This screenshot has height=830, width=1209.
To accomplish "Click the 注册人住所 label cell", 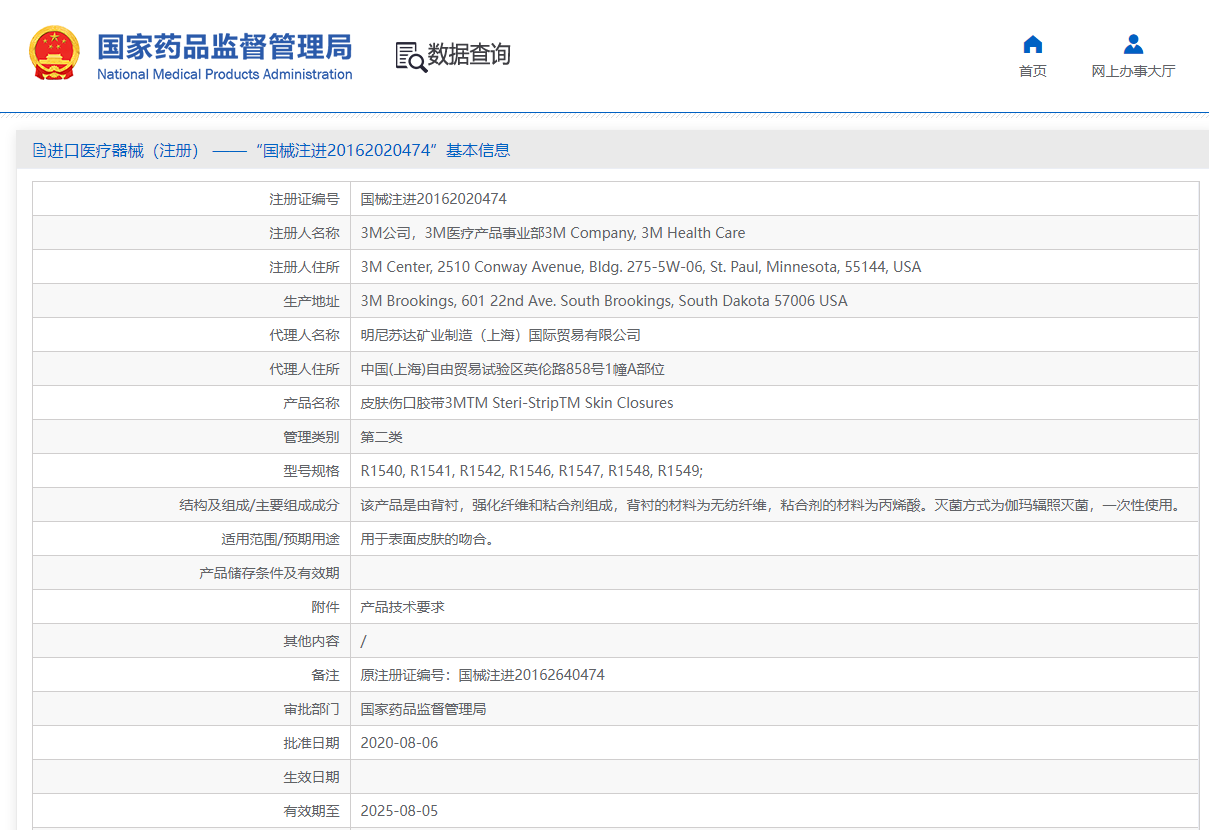I will [192, 267].
